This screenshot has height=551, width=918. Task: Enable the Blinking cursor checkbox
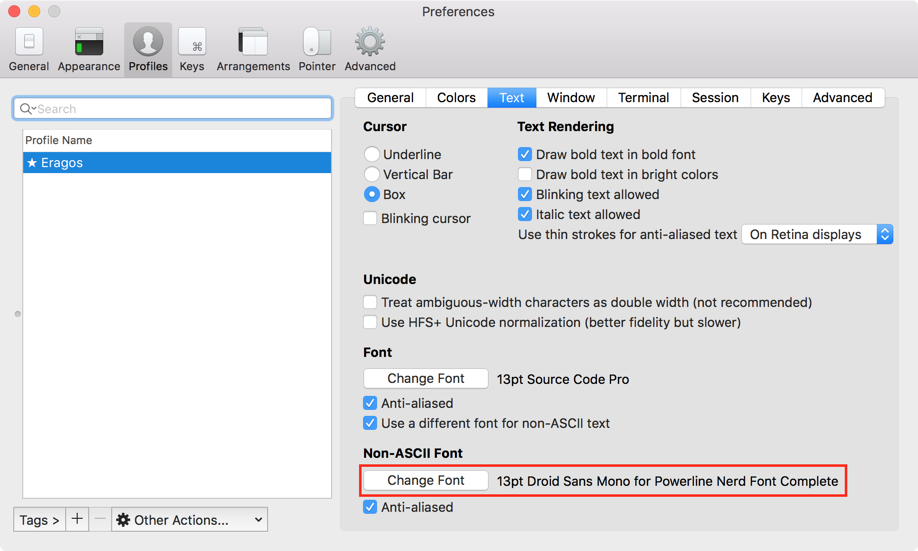click(371, 218)
